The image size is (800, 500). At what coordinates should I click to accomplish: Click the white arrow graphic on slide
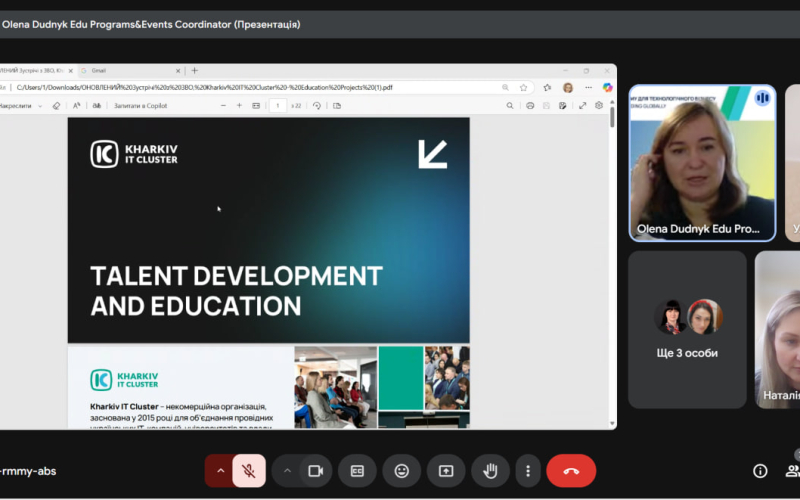coord(433,155)
